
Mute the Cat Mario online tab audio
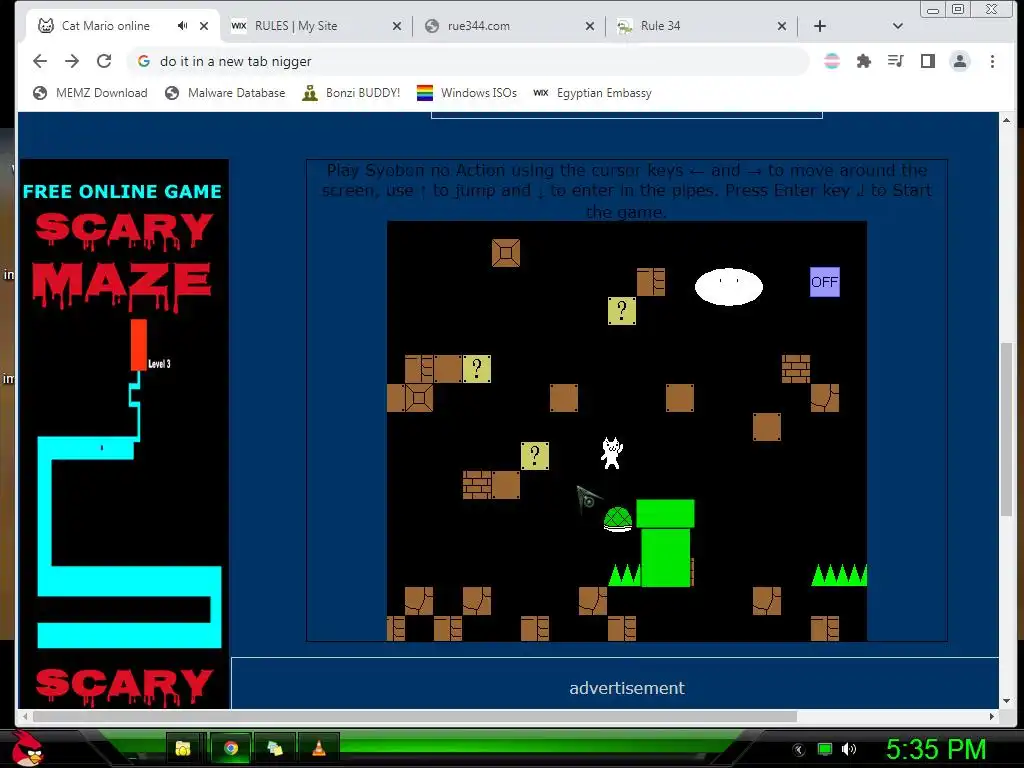click(182, 25)
